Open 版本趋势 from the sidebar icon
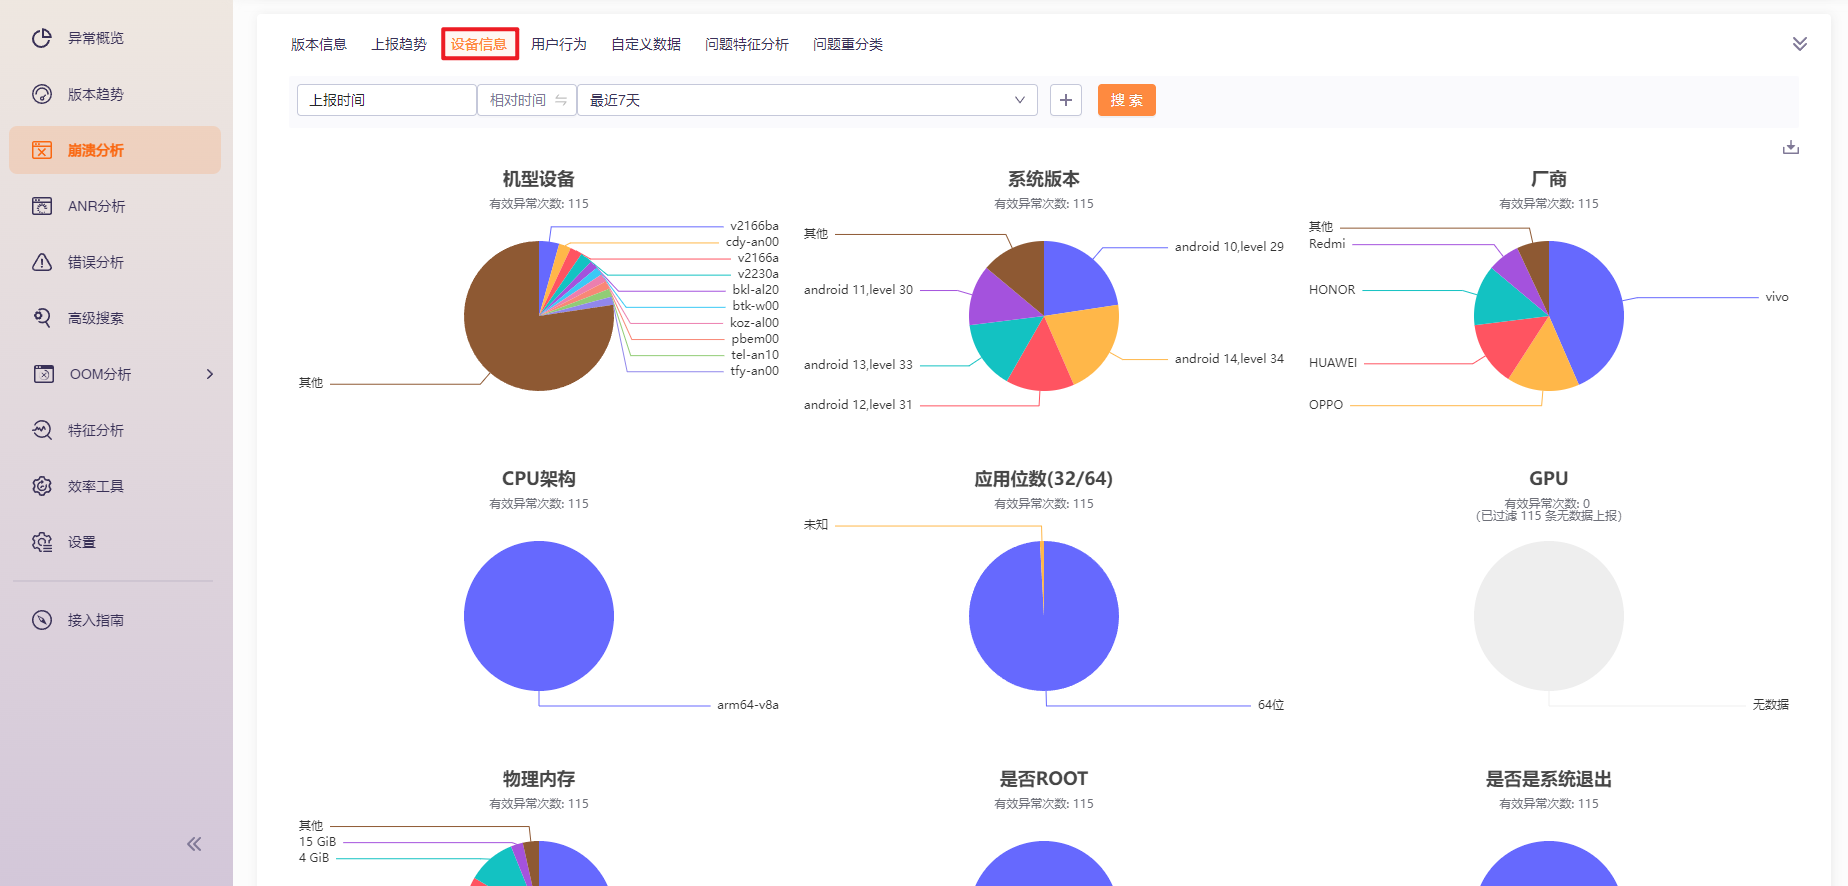1848x886 pixels. [42, 94]
